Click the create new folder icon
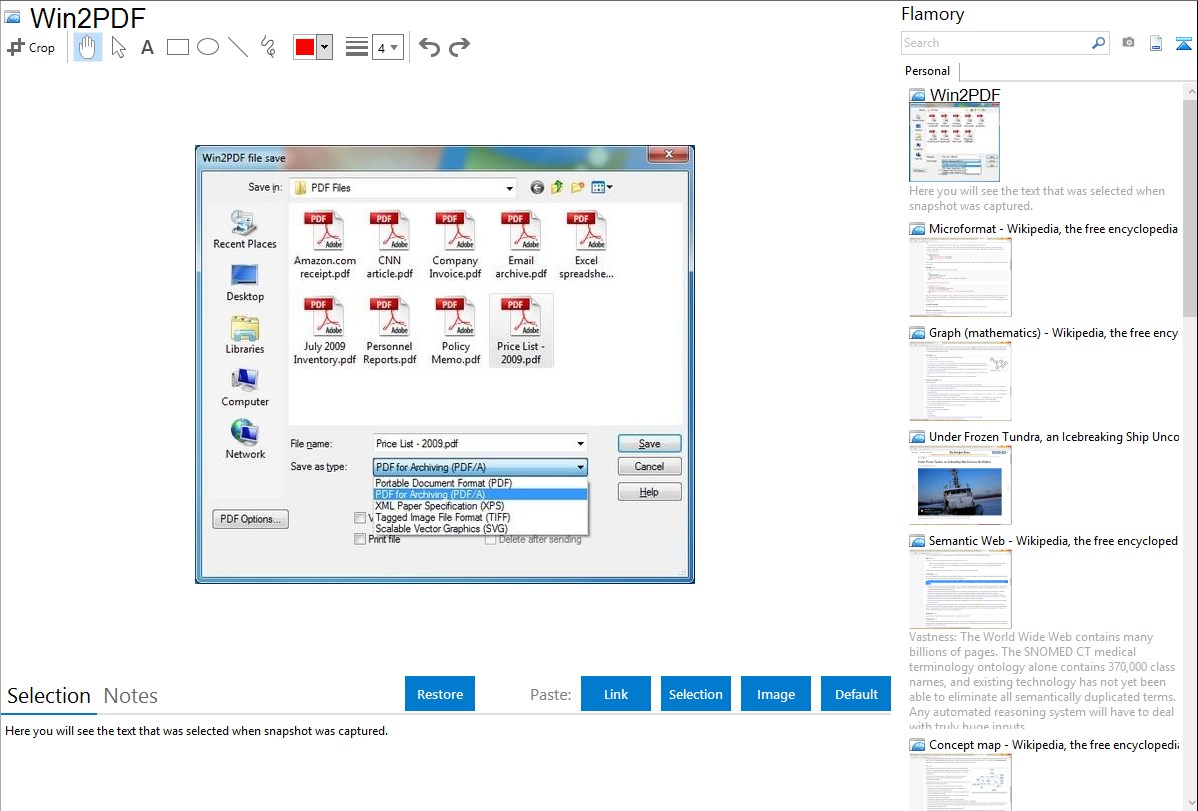Screen dimensions: 1198x811 (578, 187)
